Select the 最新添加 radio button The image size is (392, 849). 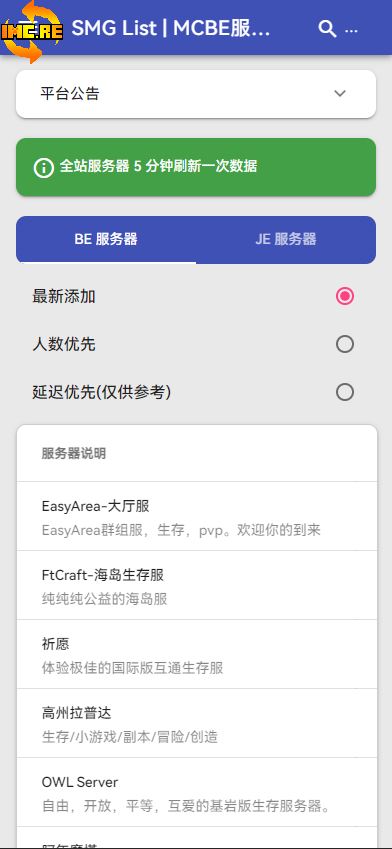pos(345,296)
